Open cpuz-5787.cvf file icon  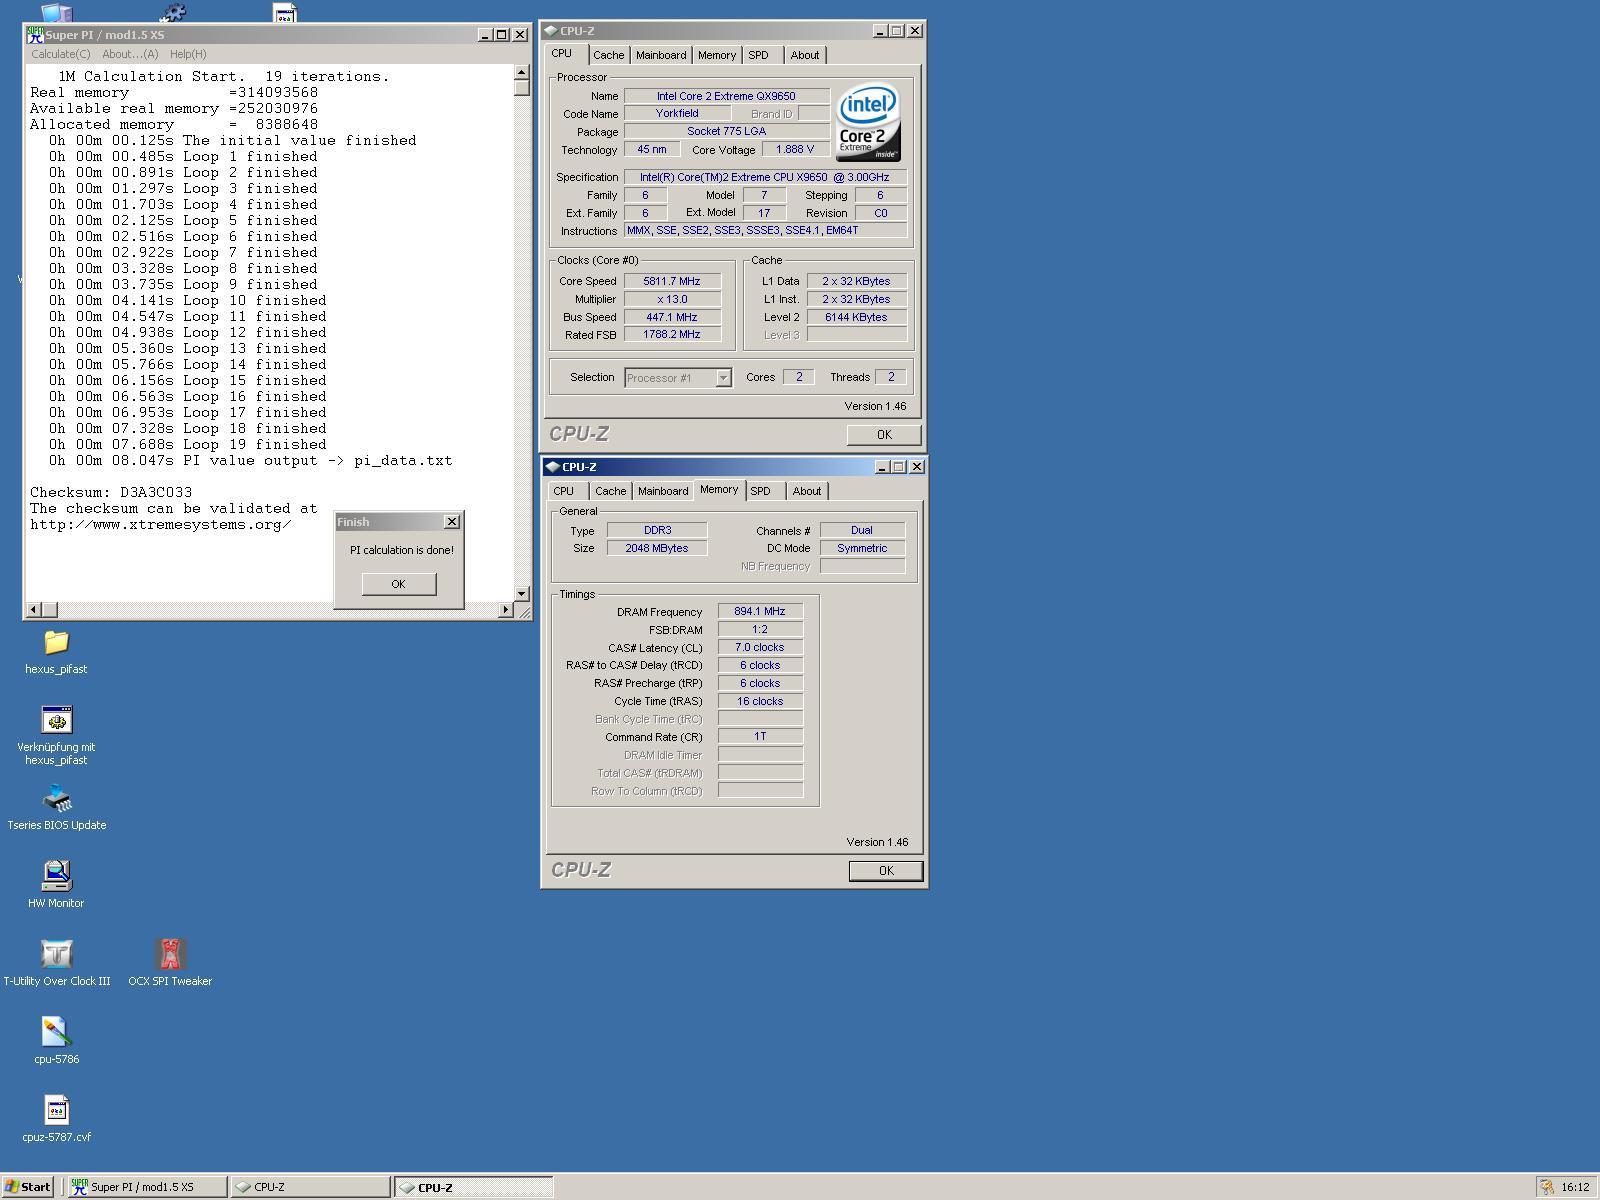pos(56,1110)
